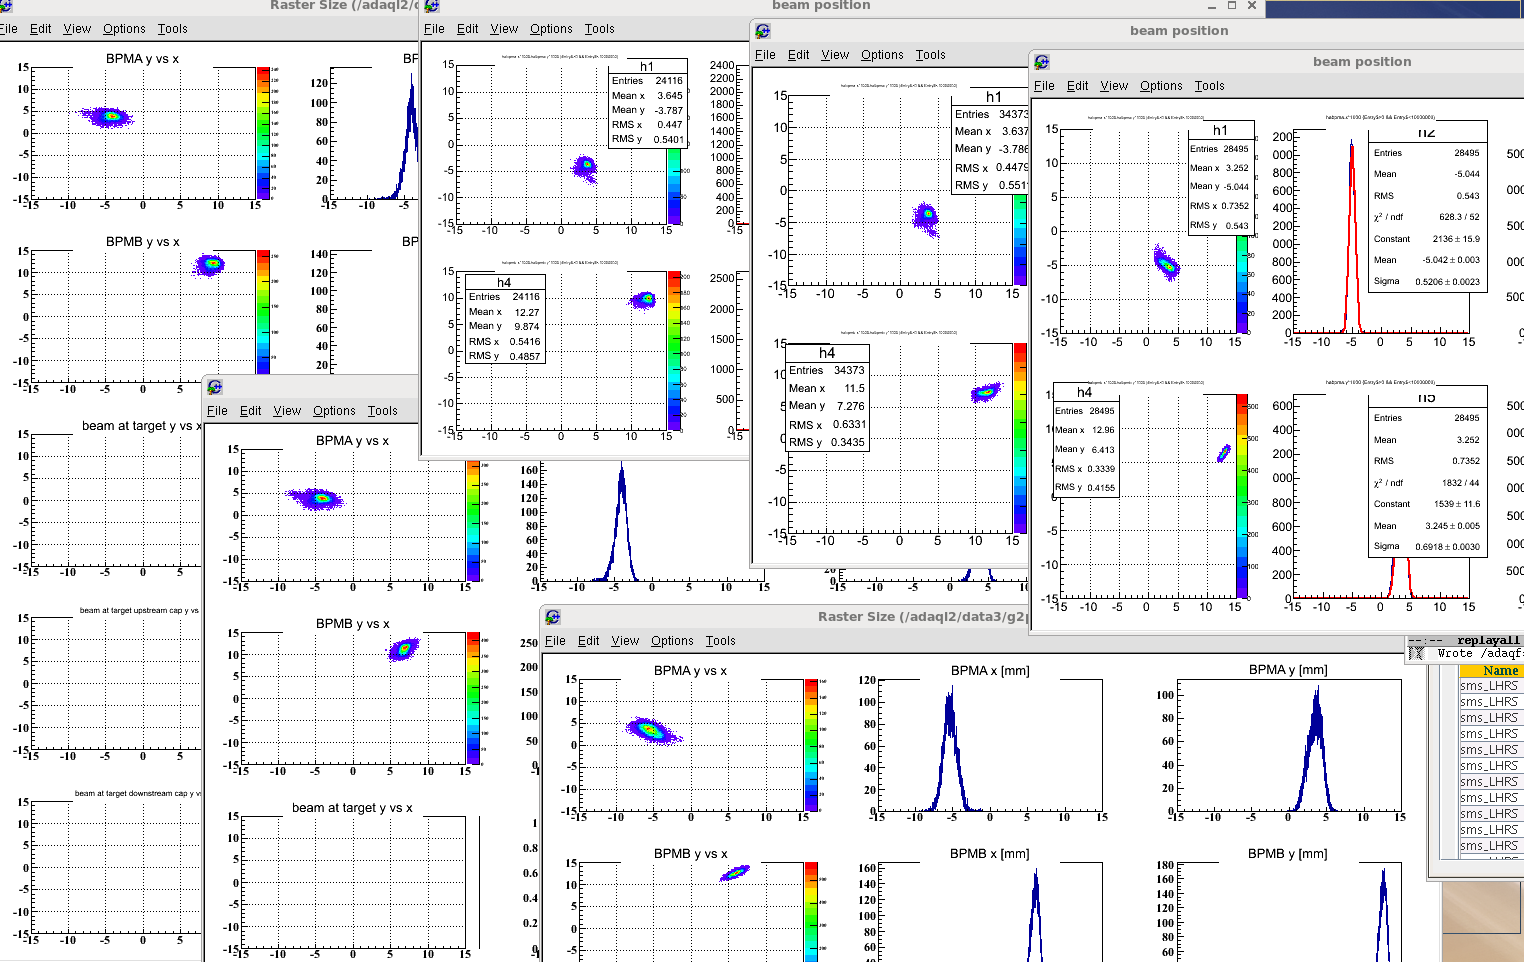Open View menu in window with Entries 28495
Viewport: 1524px width, 962px height.
pyautogui.click(x=1114, y=86)
